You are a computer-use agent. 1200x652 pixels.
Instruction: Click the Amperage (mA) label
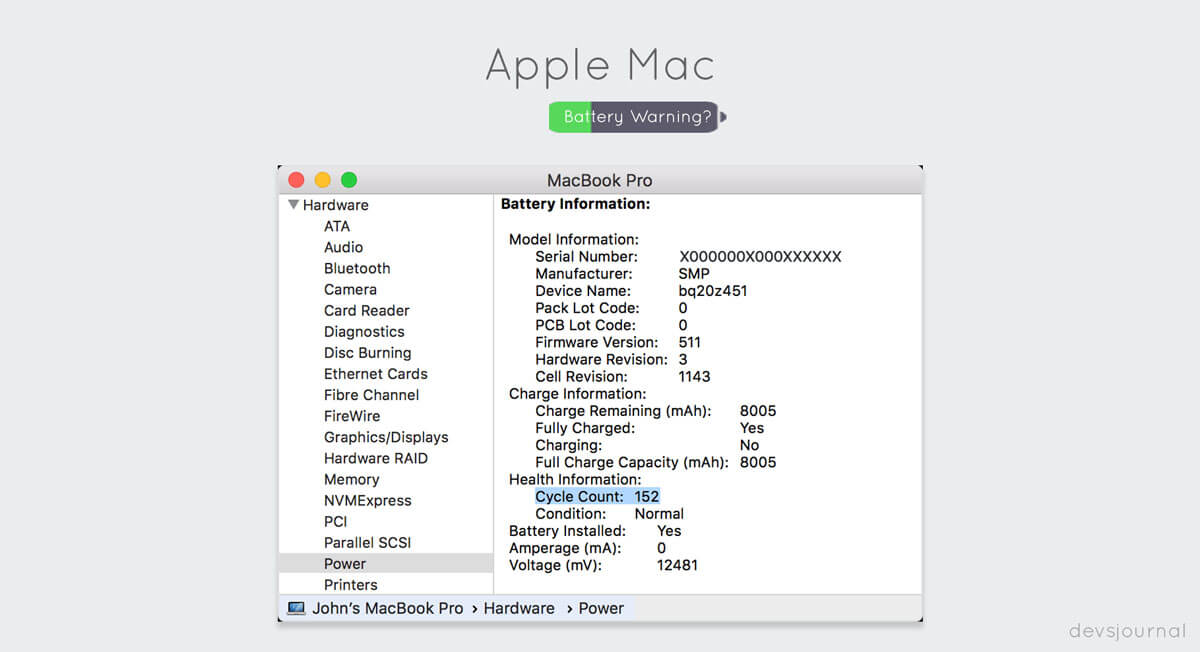565,548
